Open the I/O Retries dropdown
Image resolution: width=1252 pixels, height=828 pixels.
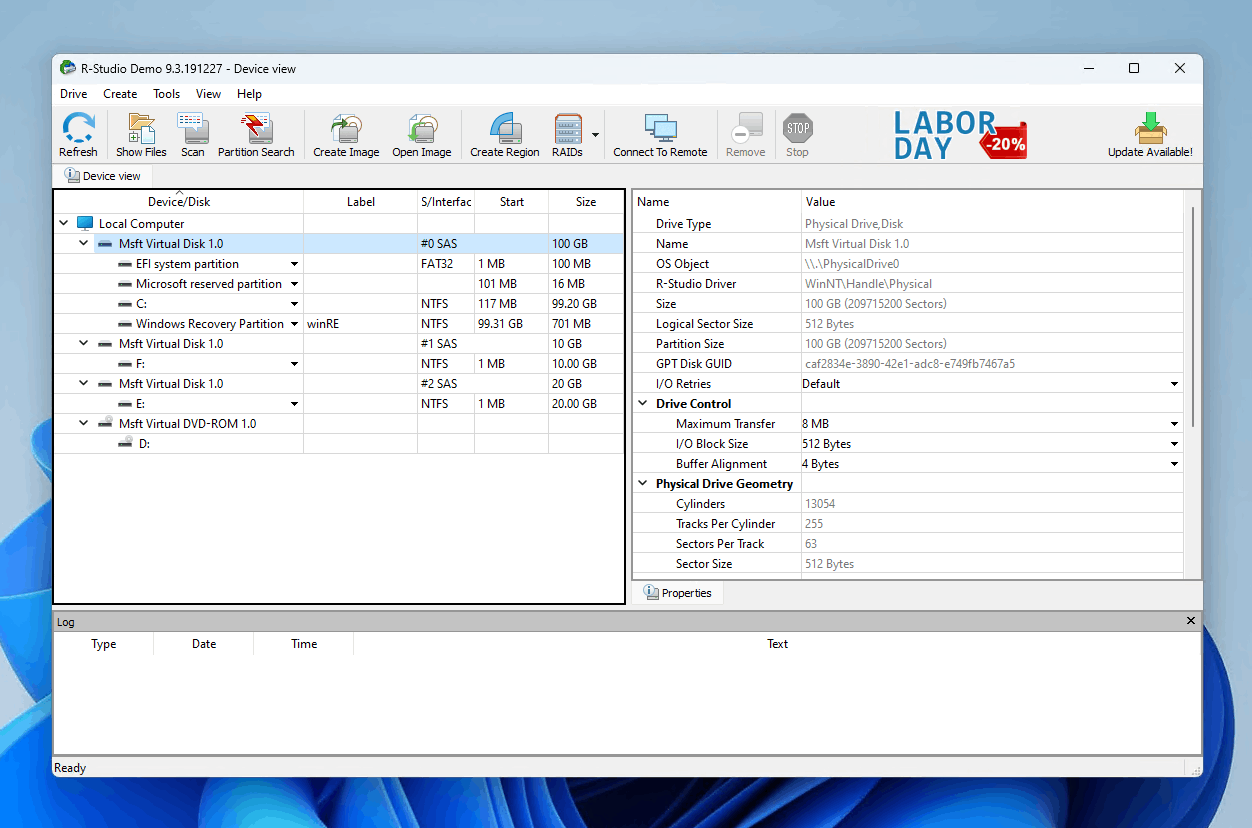pyautogui.click(x=1175, y=384)
